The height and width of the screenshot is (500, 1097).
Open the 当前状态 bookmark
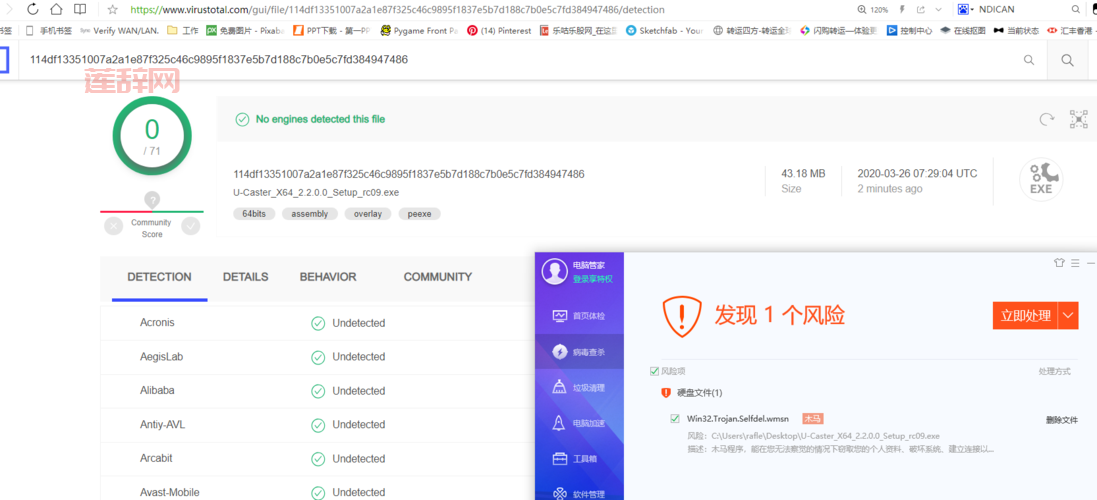1016,31
